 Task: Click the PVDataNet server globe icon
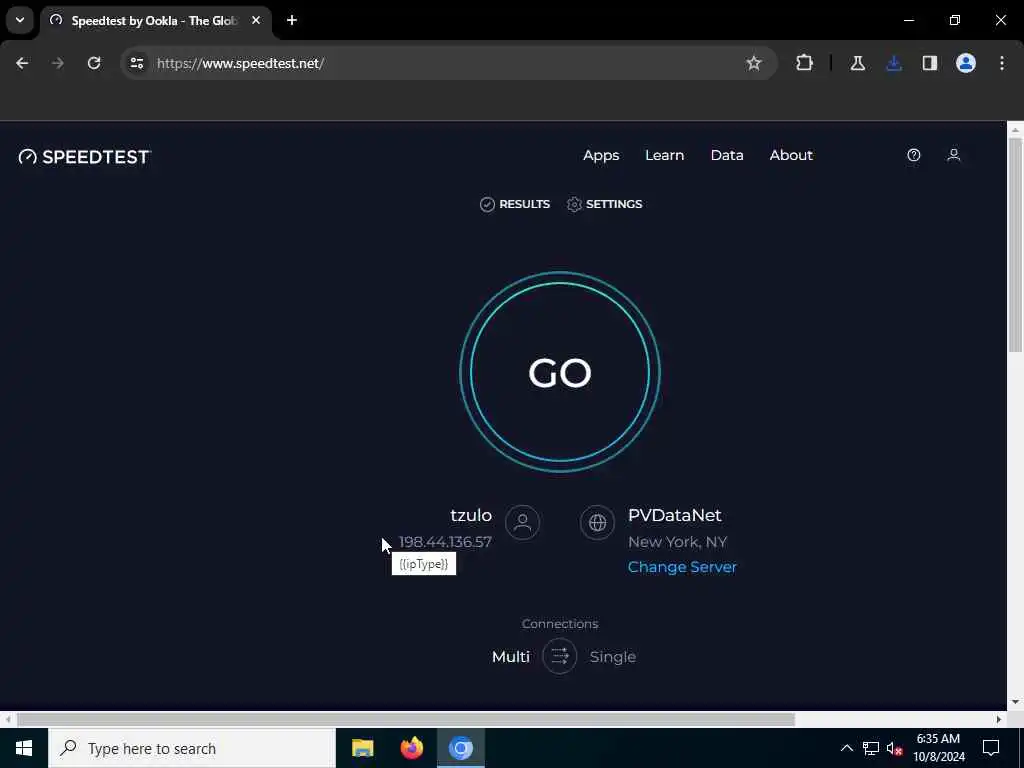point(597,522)
